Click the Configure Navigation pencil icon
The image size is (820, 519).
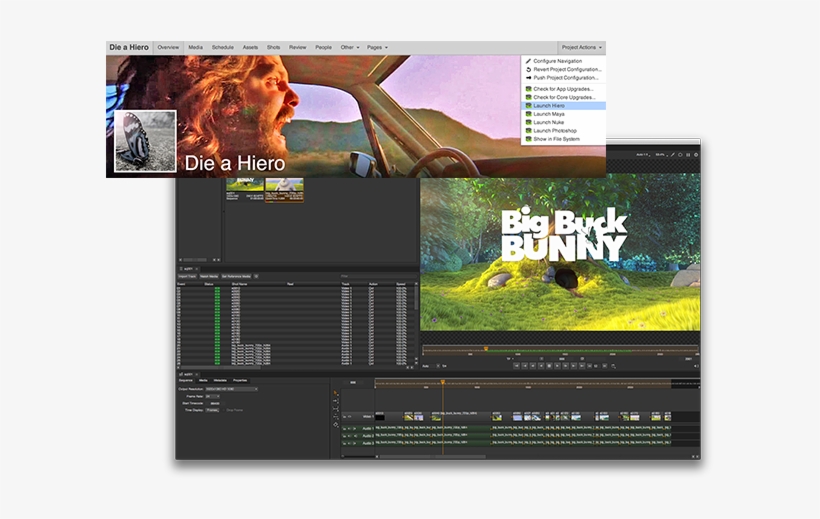528,61
